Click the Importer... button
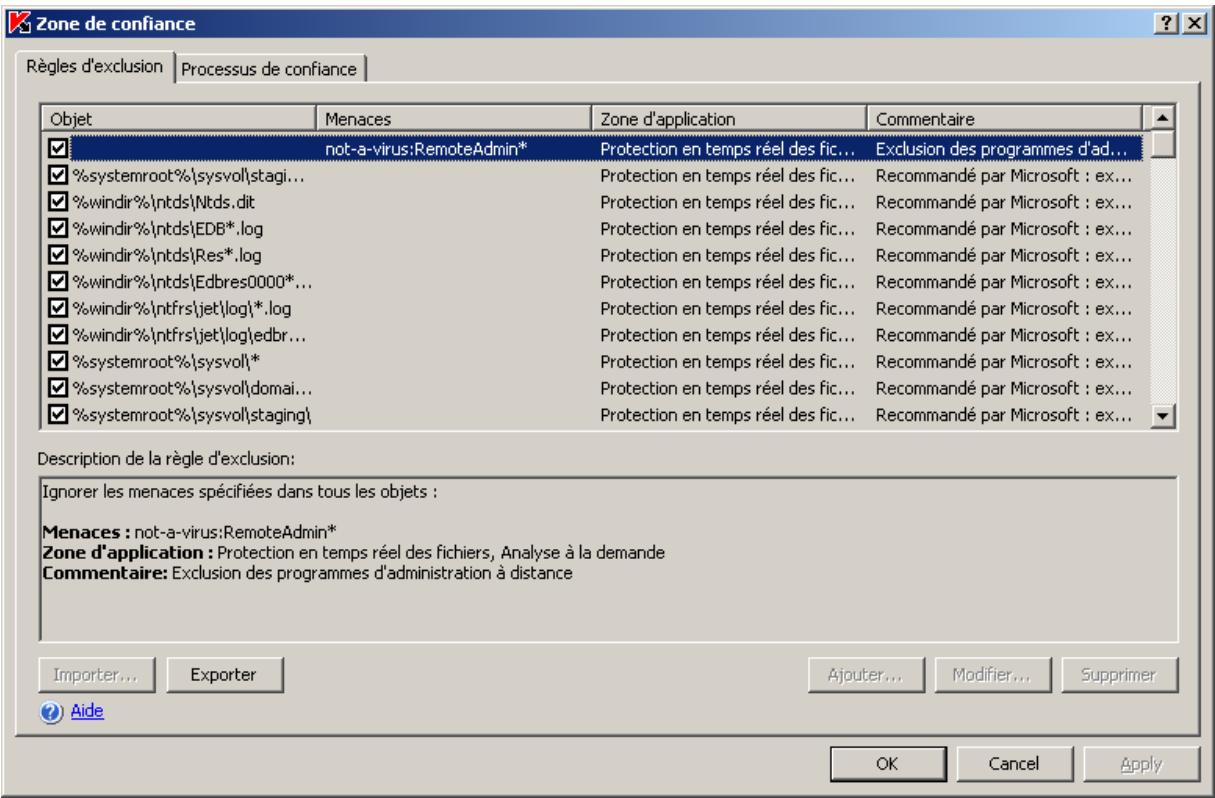1215x798 pixels. [99, 675]
